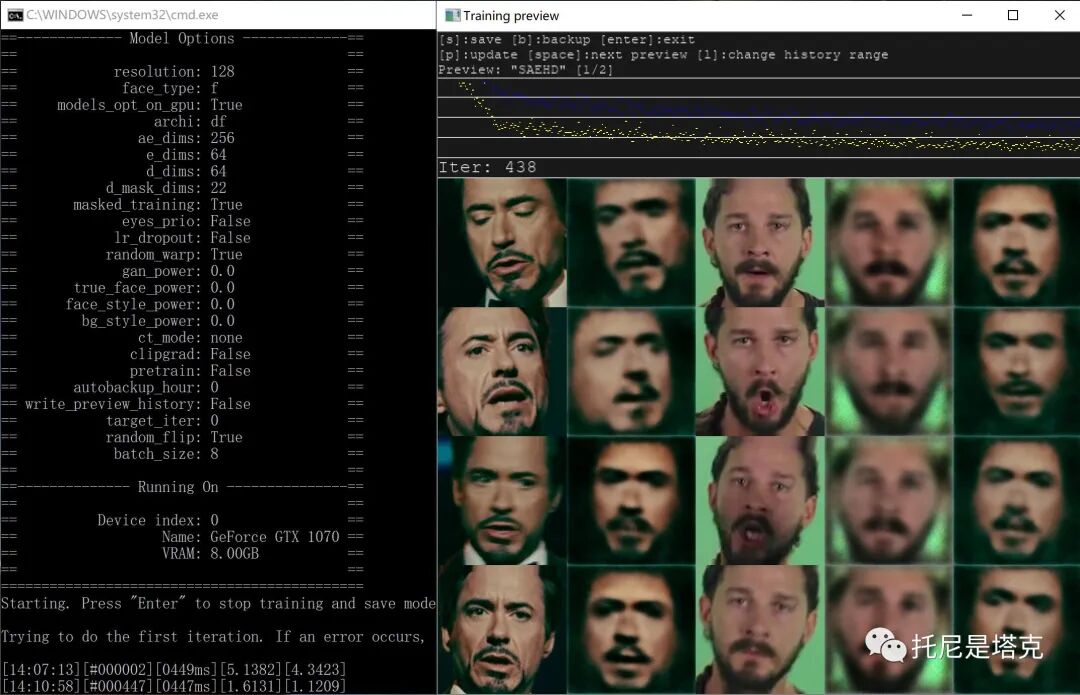
Task: Click the 'pretrain: False' line
Action: (190, 371)
